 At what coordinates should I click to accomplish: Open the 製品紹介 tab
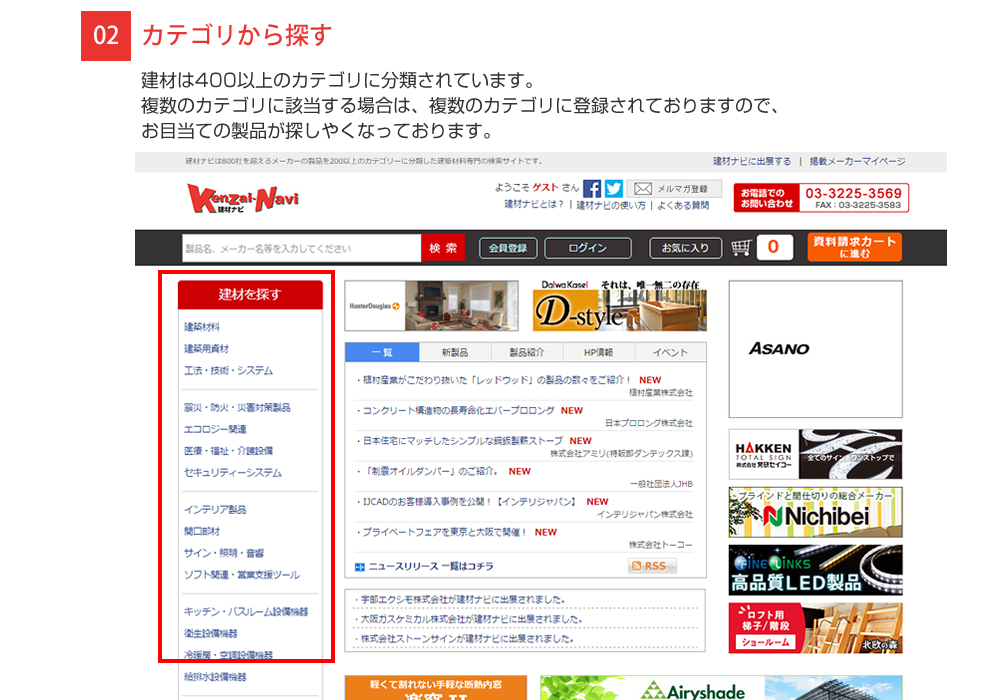[526, 352]
